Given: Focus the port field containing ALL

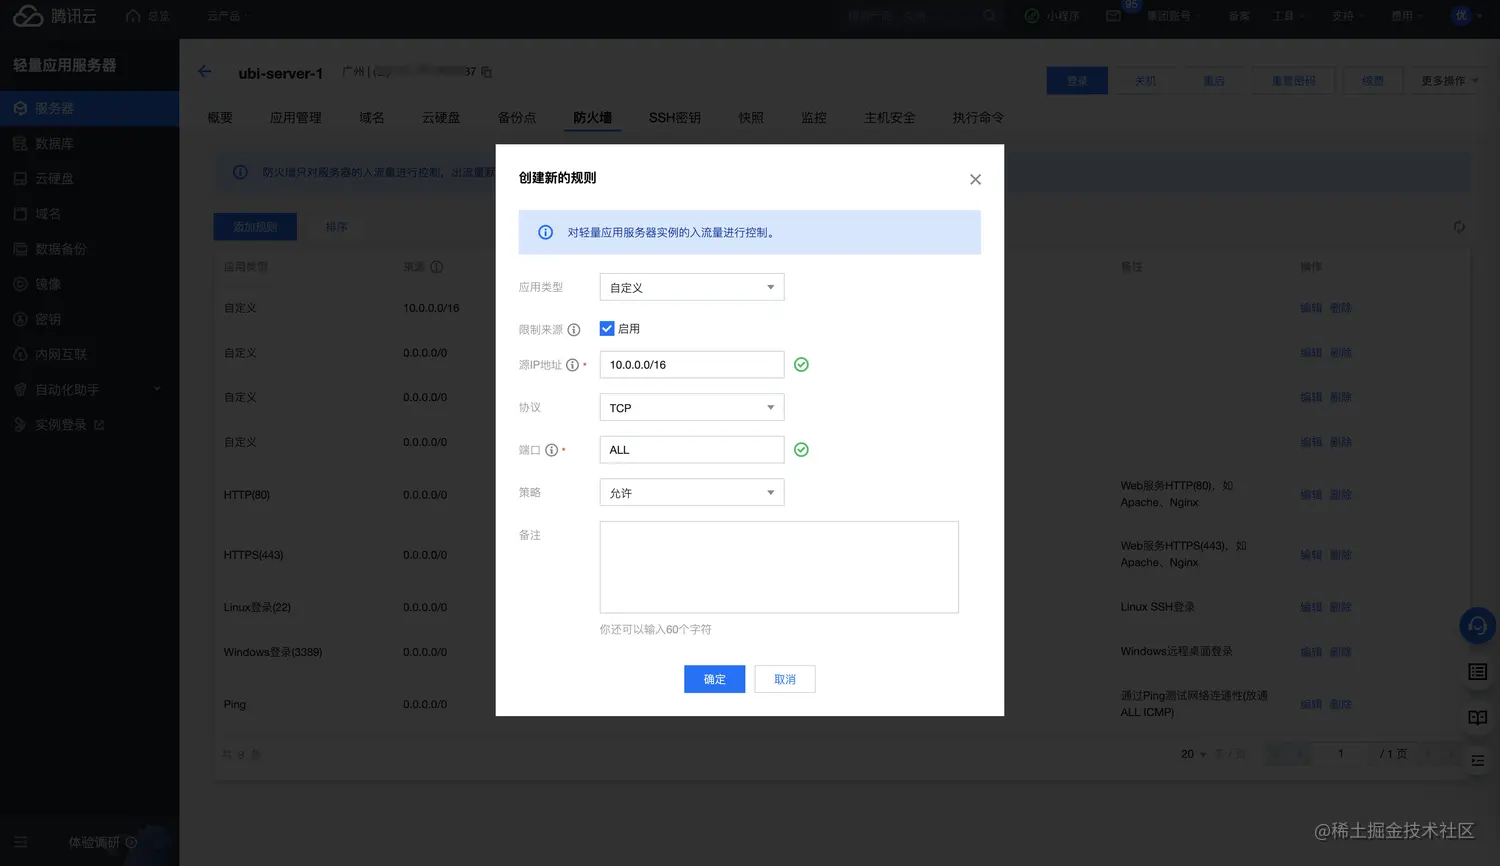Looking at the screenshot, I should (692, 450).
